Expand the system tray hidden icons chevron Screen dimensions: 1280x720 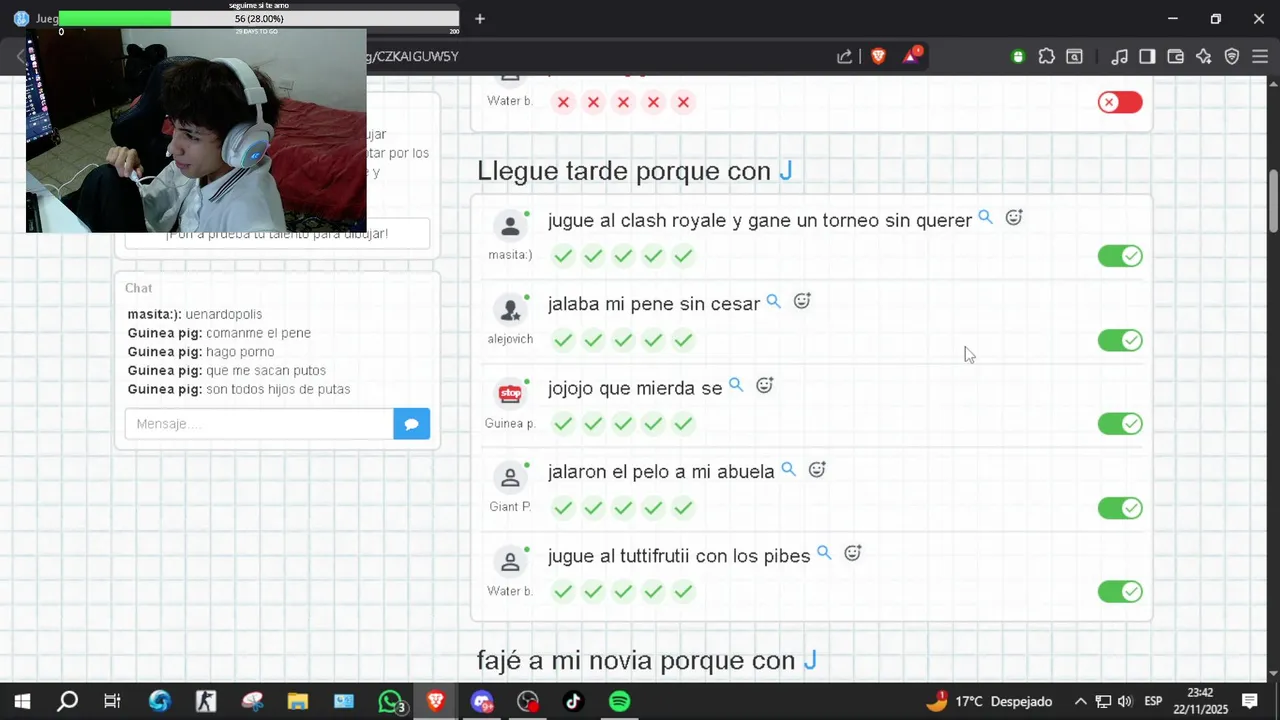(1080, 701)
